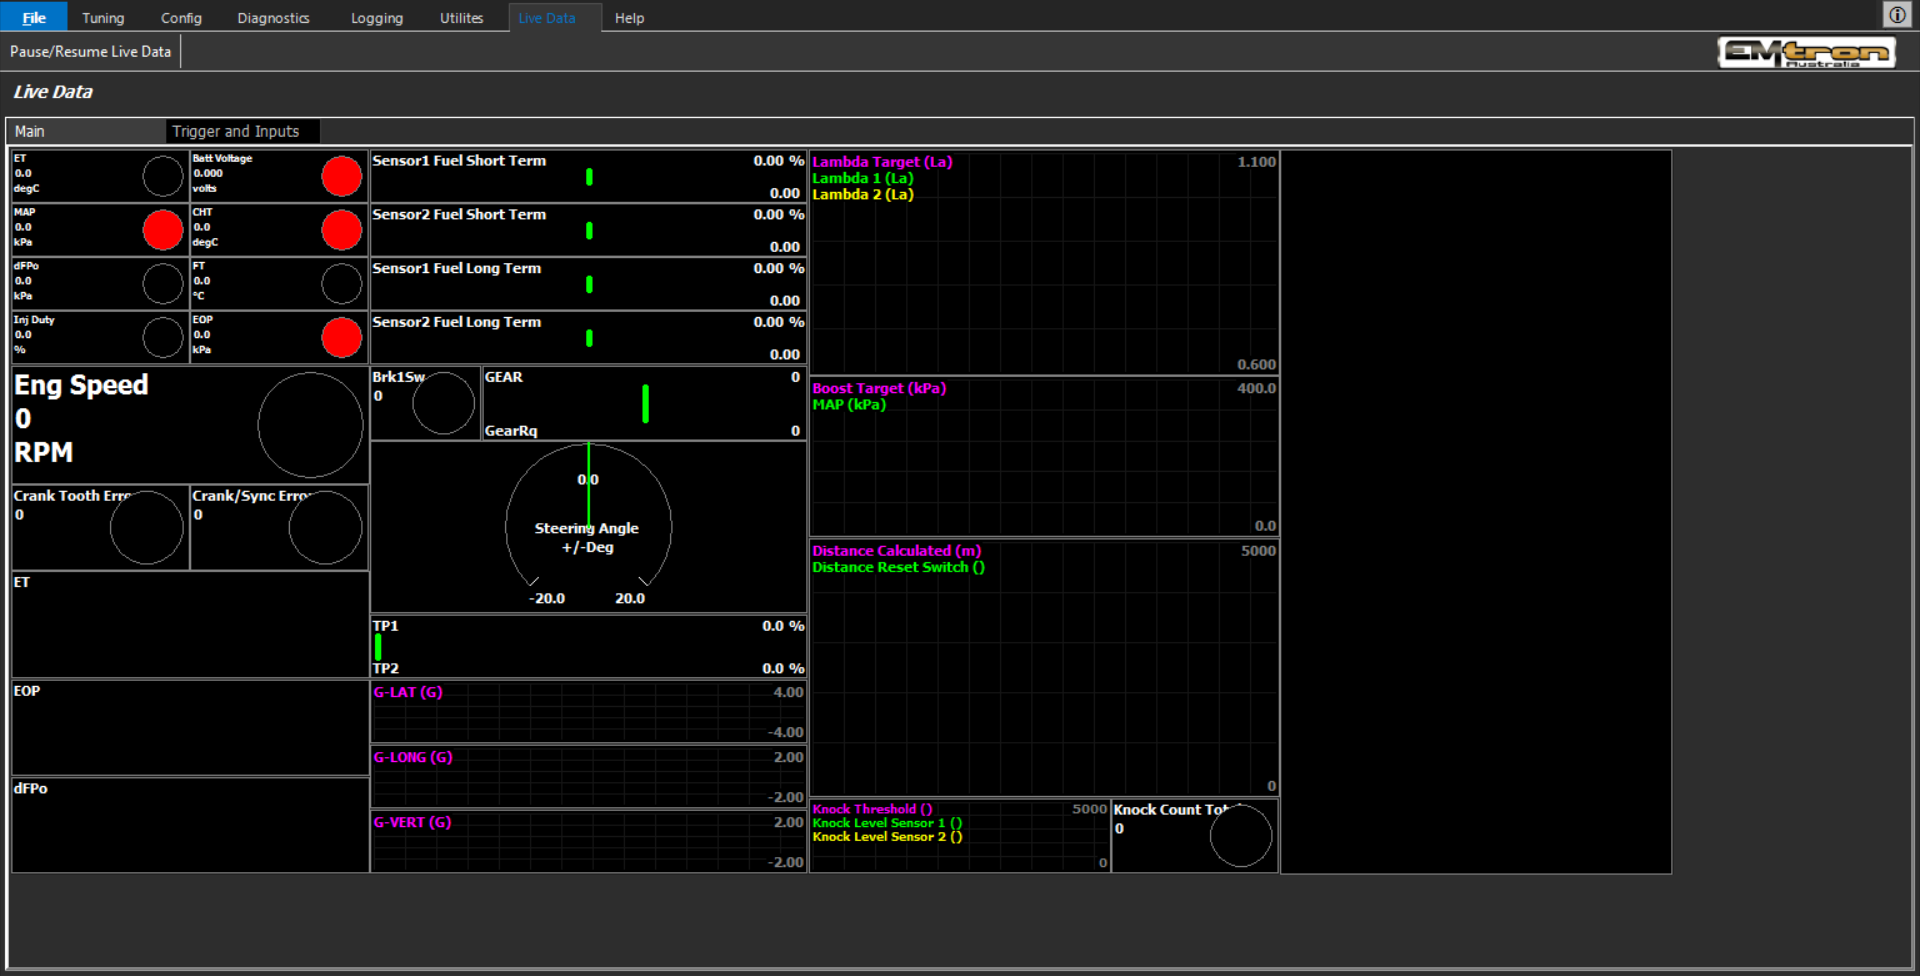Select Distance Reset Switch legend label

pyautogui.click(x=898, y=567)
